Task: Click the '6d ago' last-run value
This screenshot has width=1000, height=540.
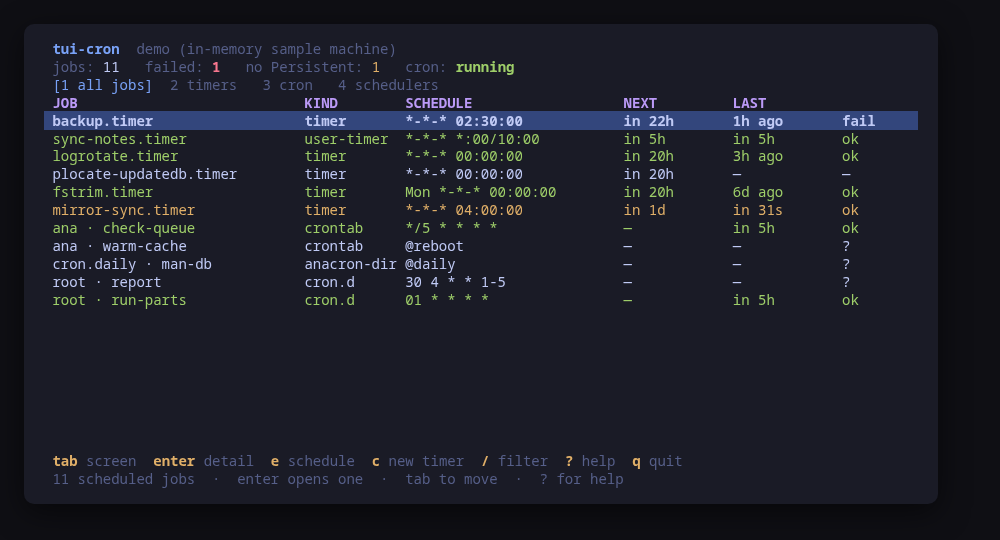Action: click(758, 193)
